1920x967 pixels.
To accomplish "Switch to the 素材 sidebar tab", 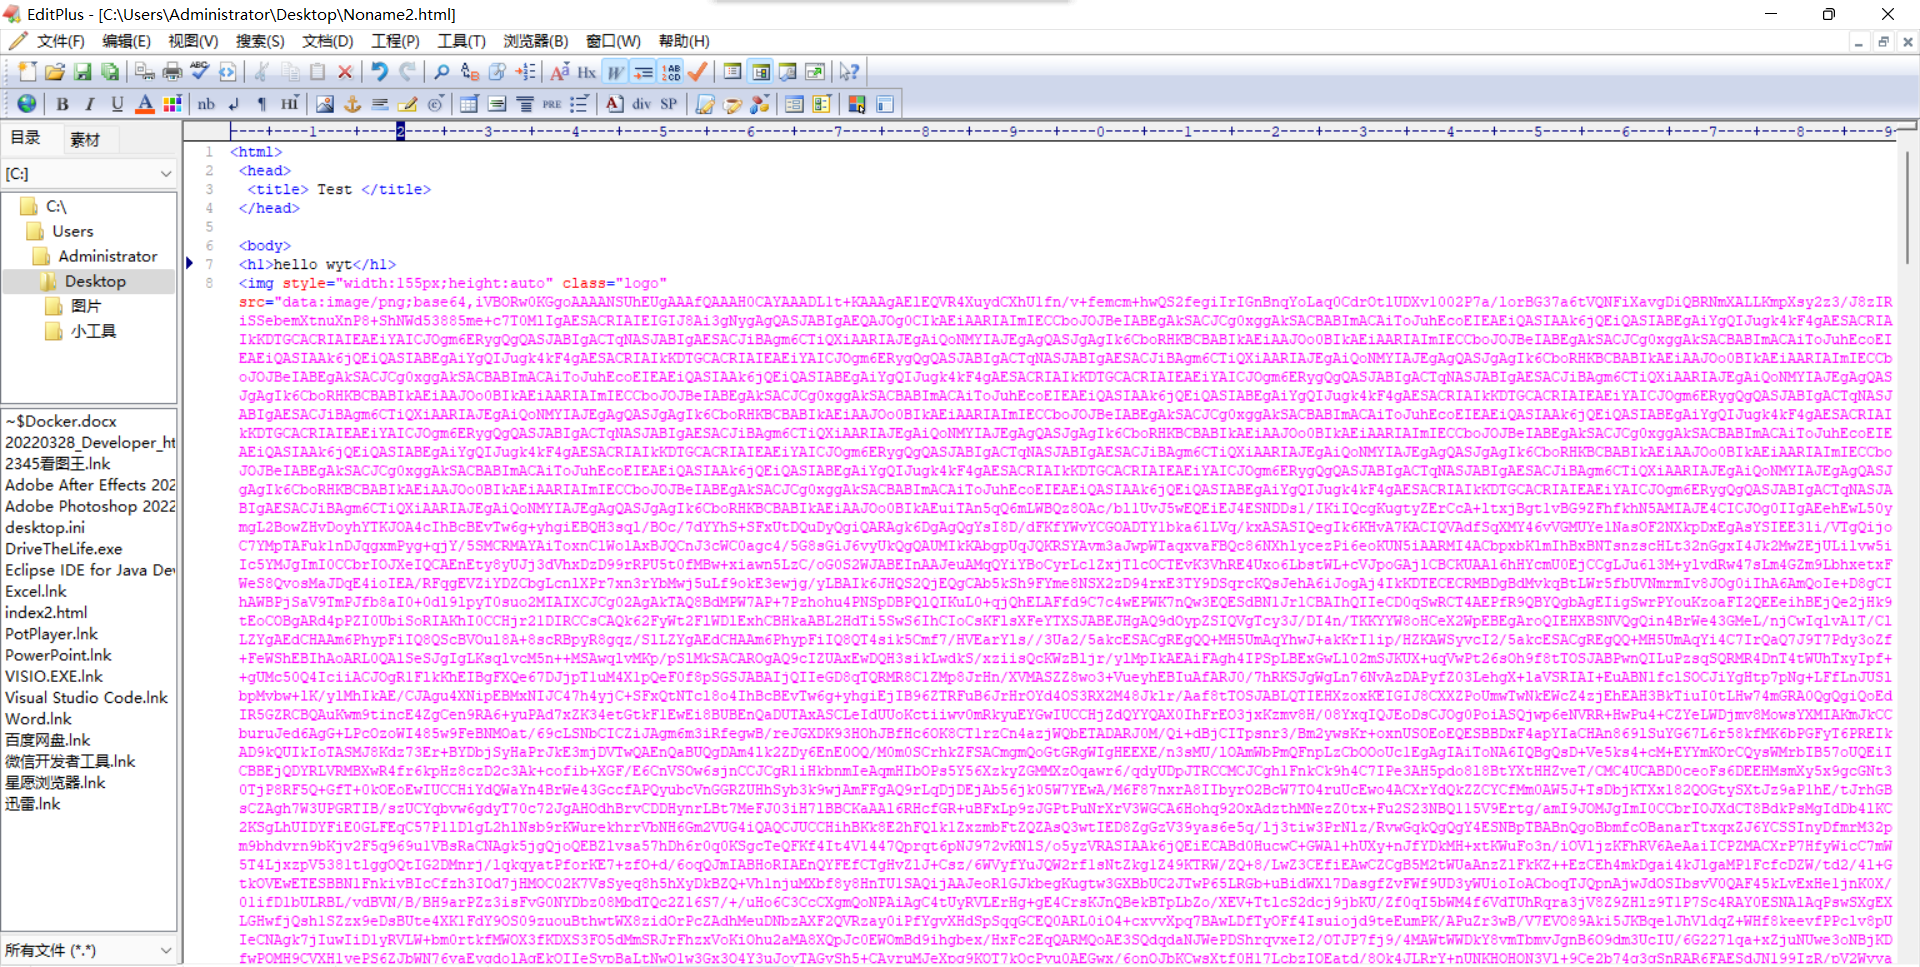I will coord(85,139).
